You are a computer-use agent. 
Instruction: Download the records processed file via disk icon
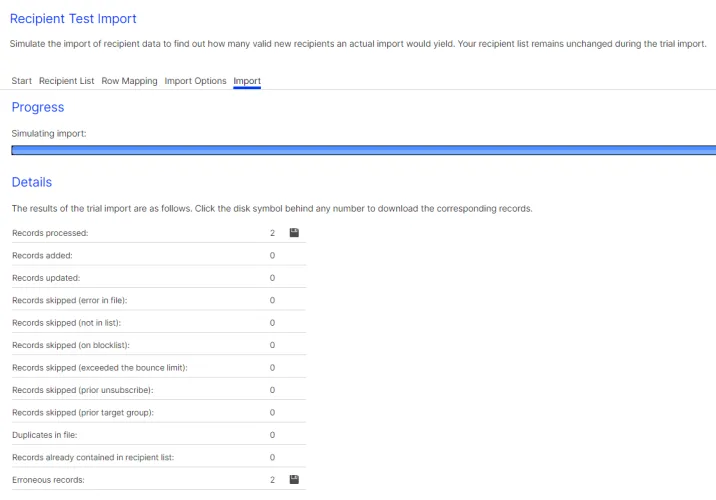(294, 233)
